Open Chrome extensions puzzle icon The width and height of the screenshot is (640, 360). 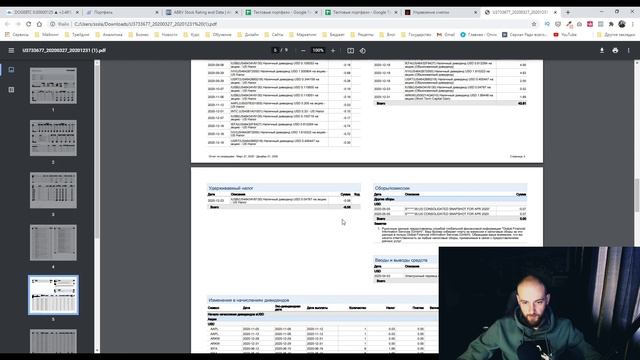tap(611, 24)
